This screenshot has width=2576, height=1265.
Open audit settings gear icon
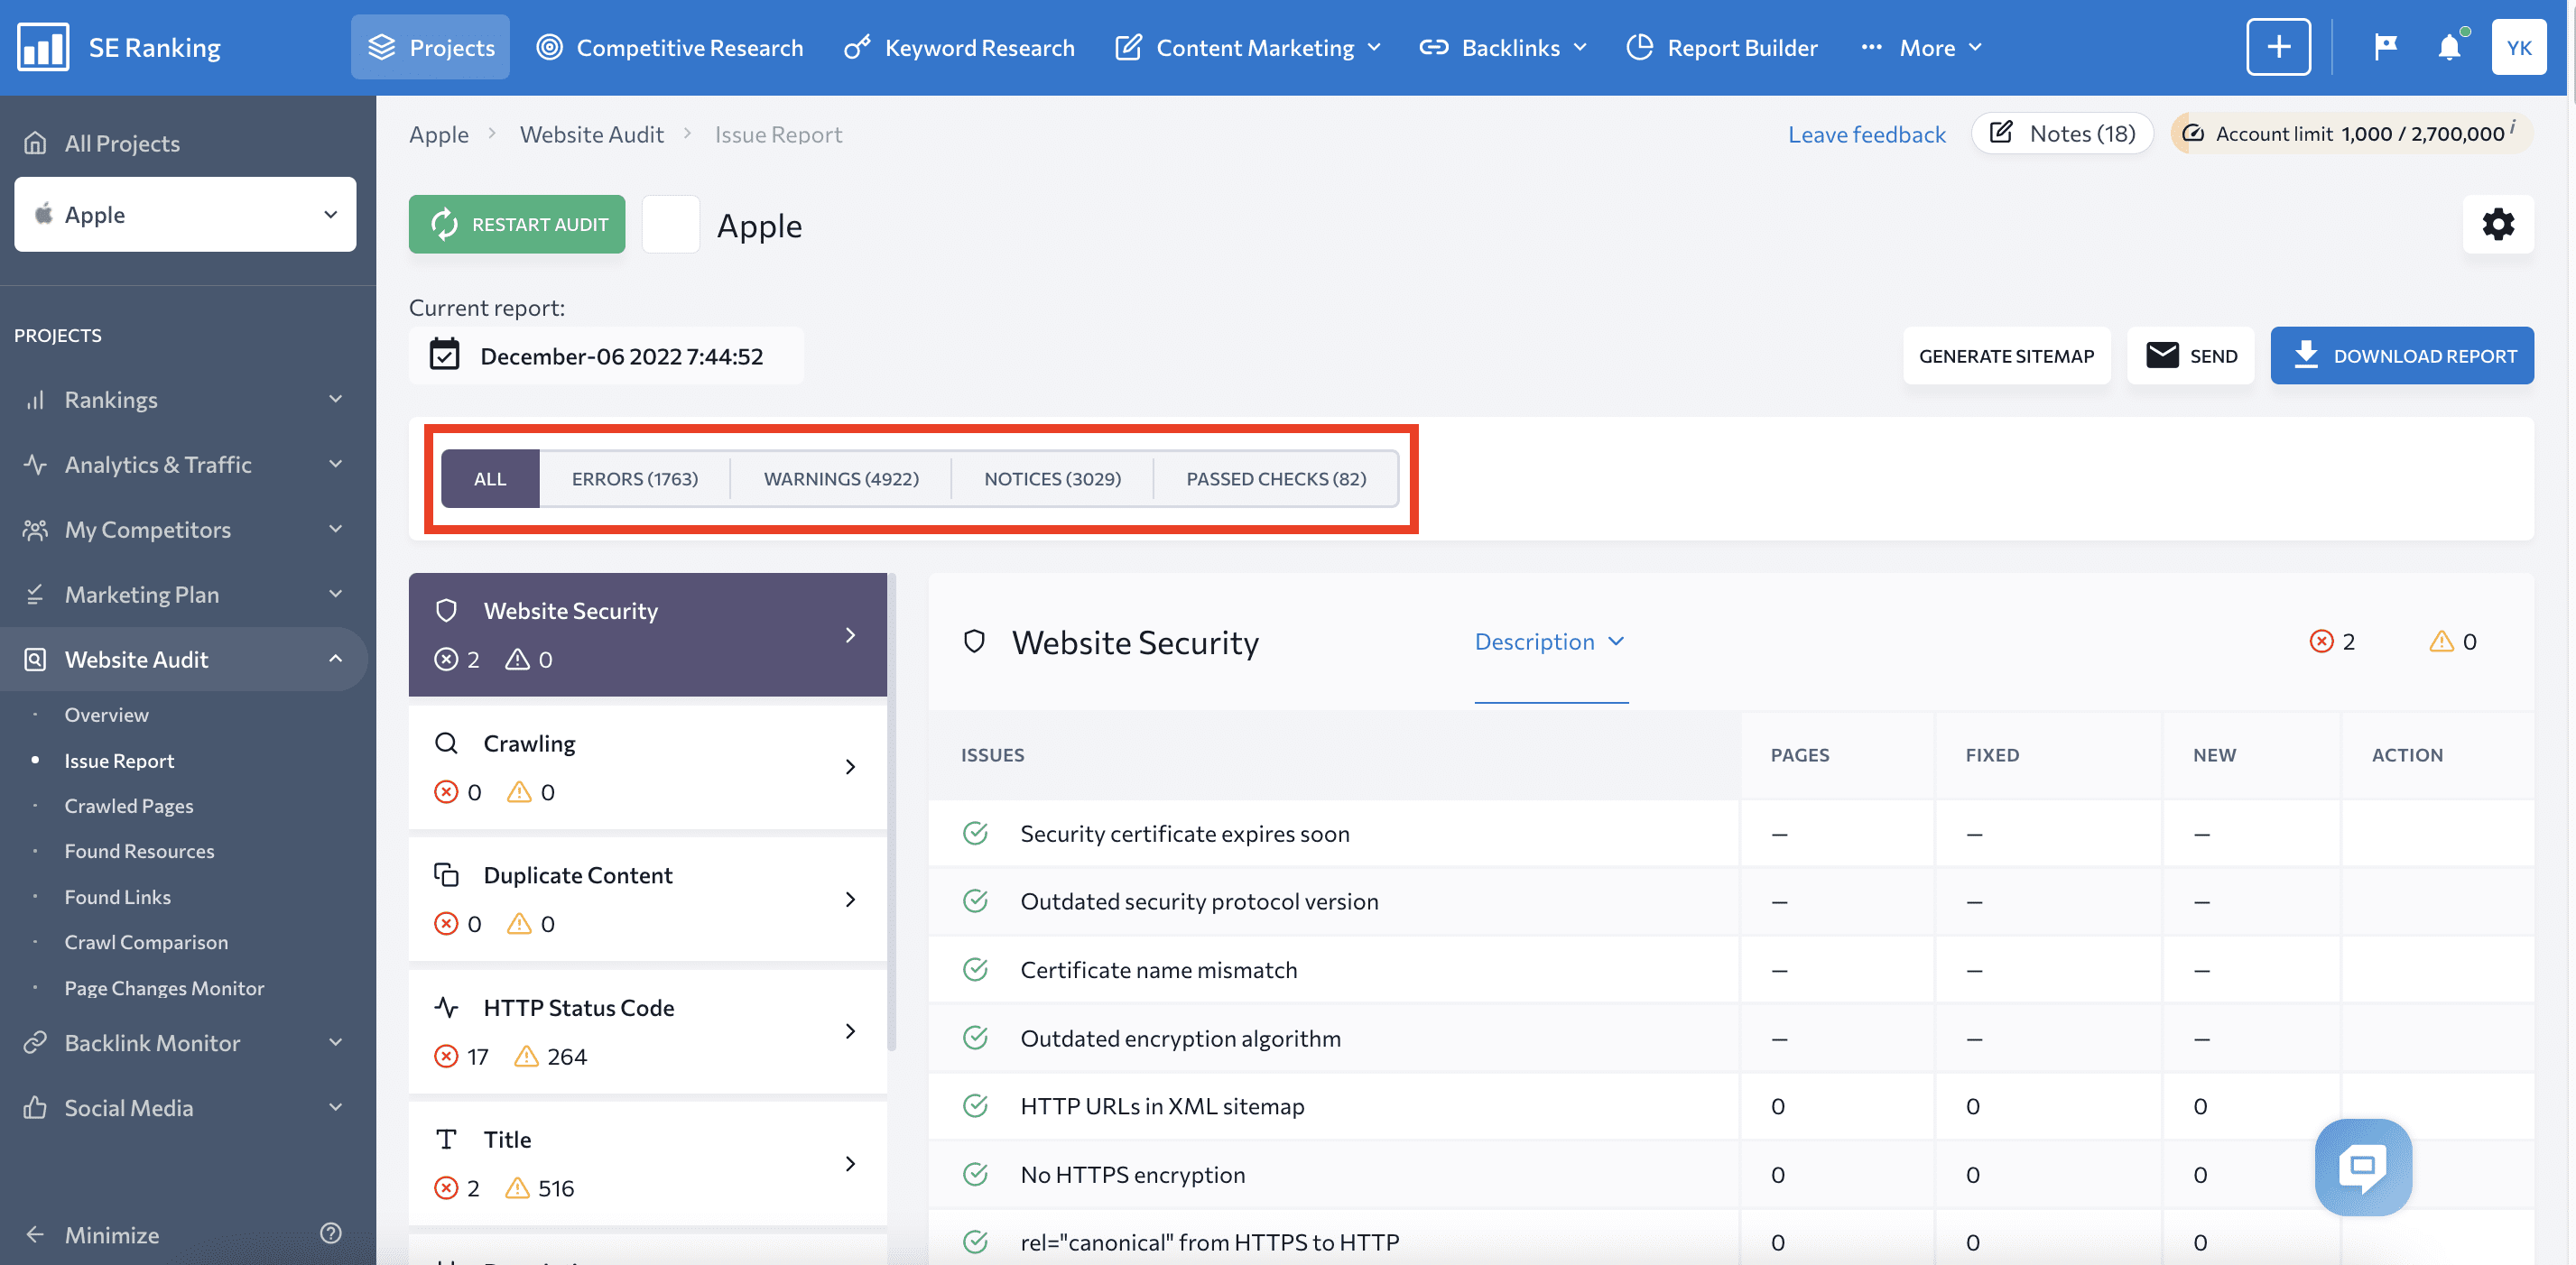2498,224
